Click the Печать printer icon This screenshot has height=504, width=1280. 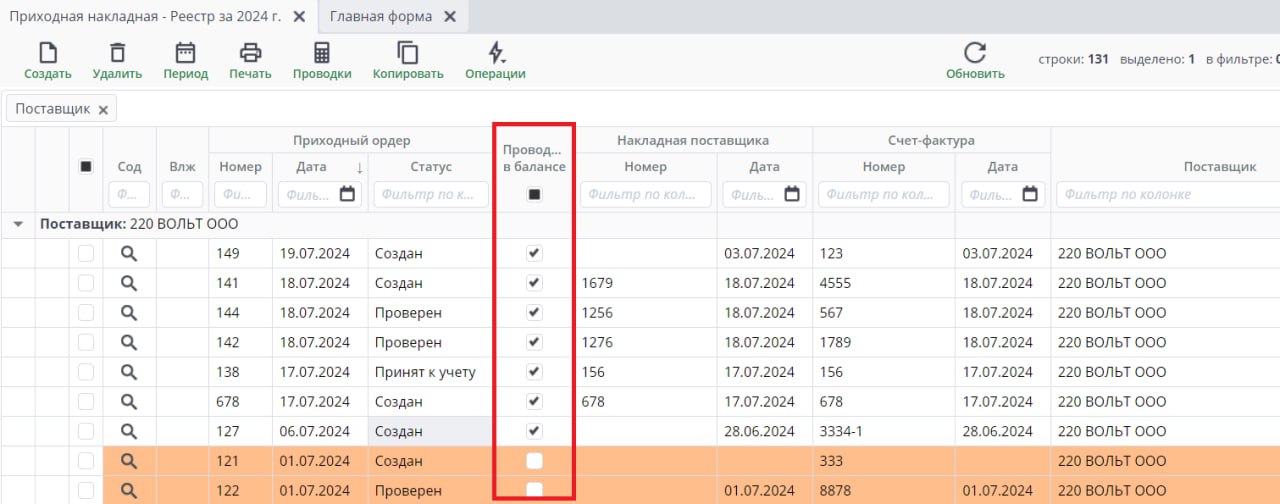250,54
